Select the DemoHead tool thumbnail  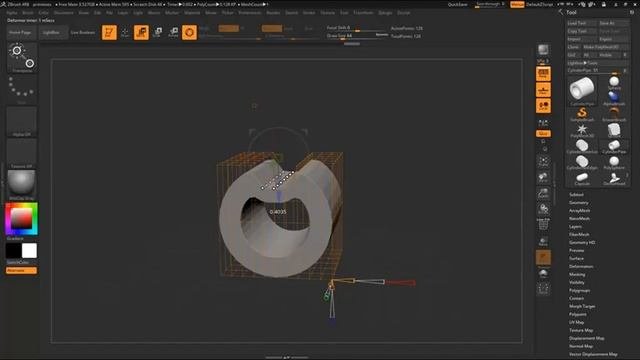tap(614, 178)
